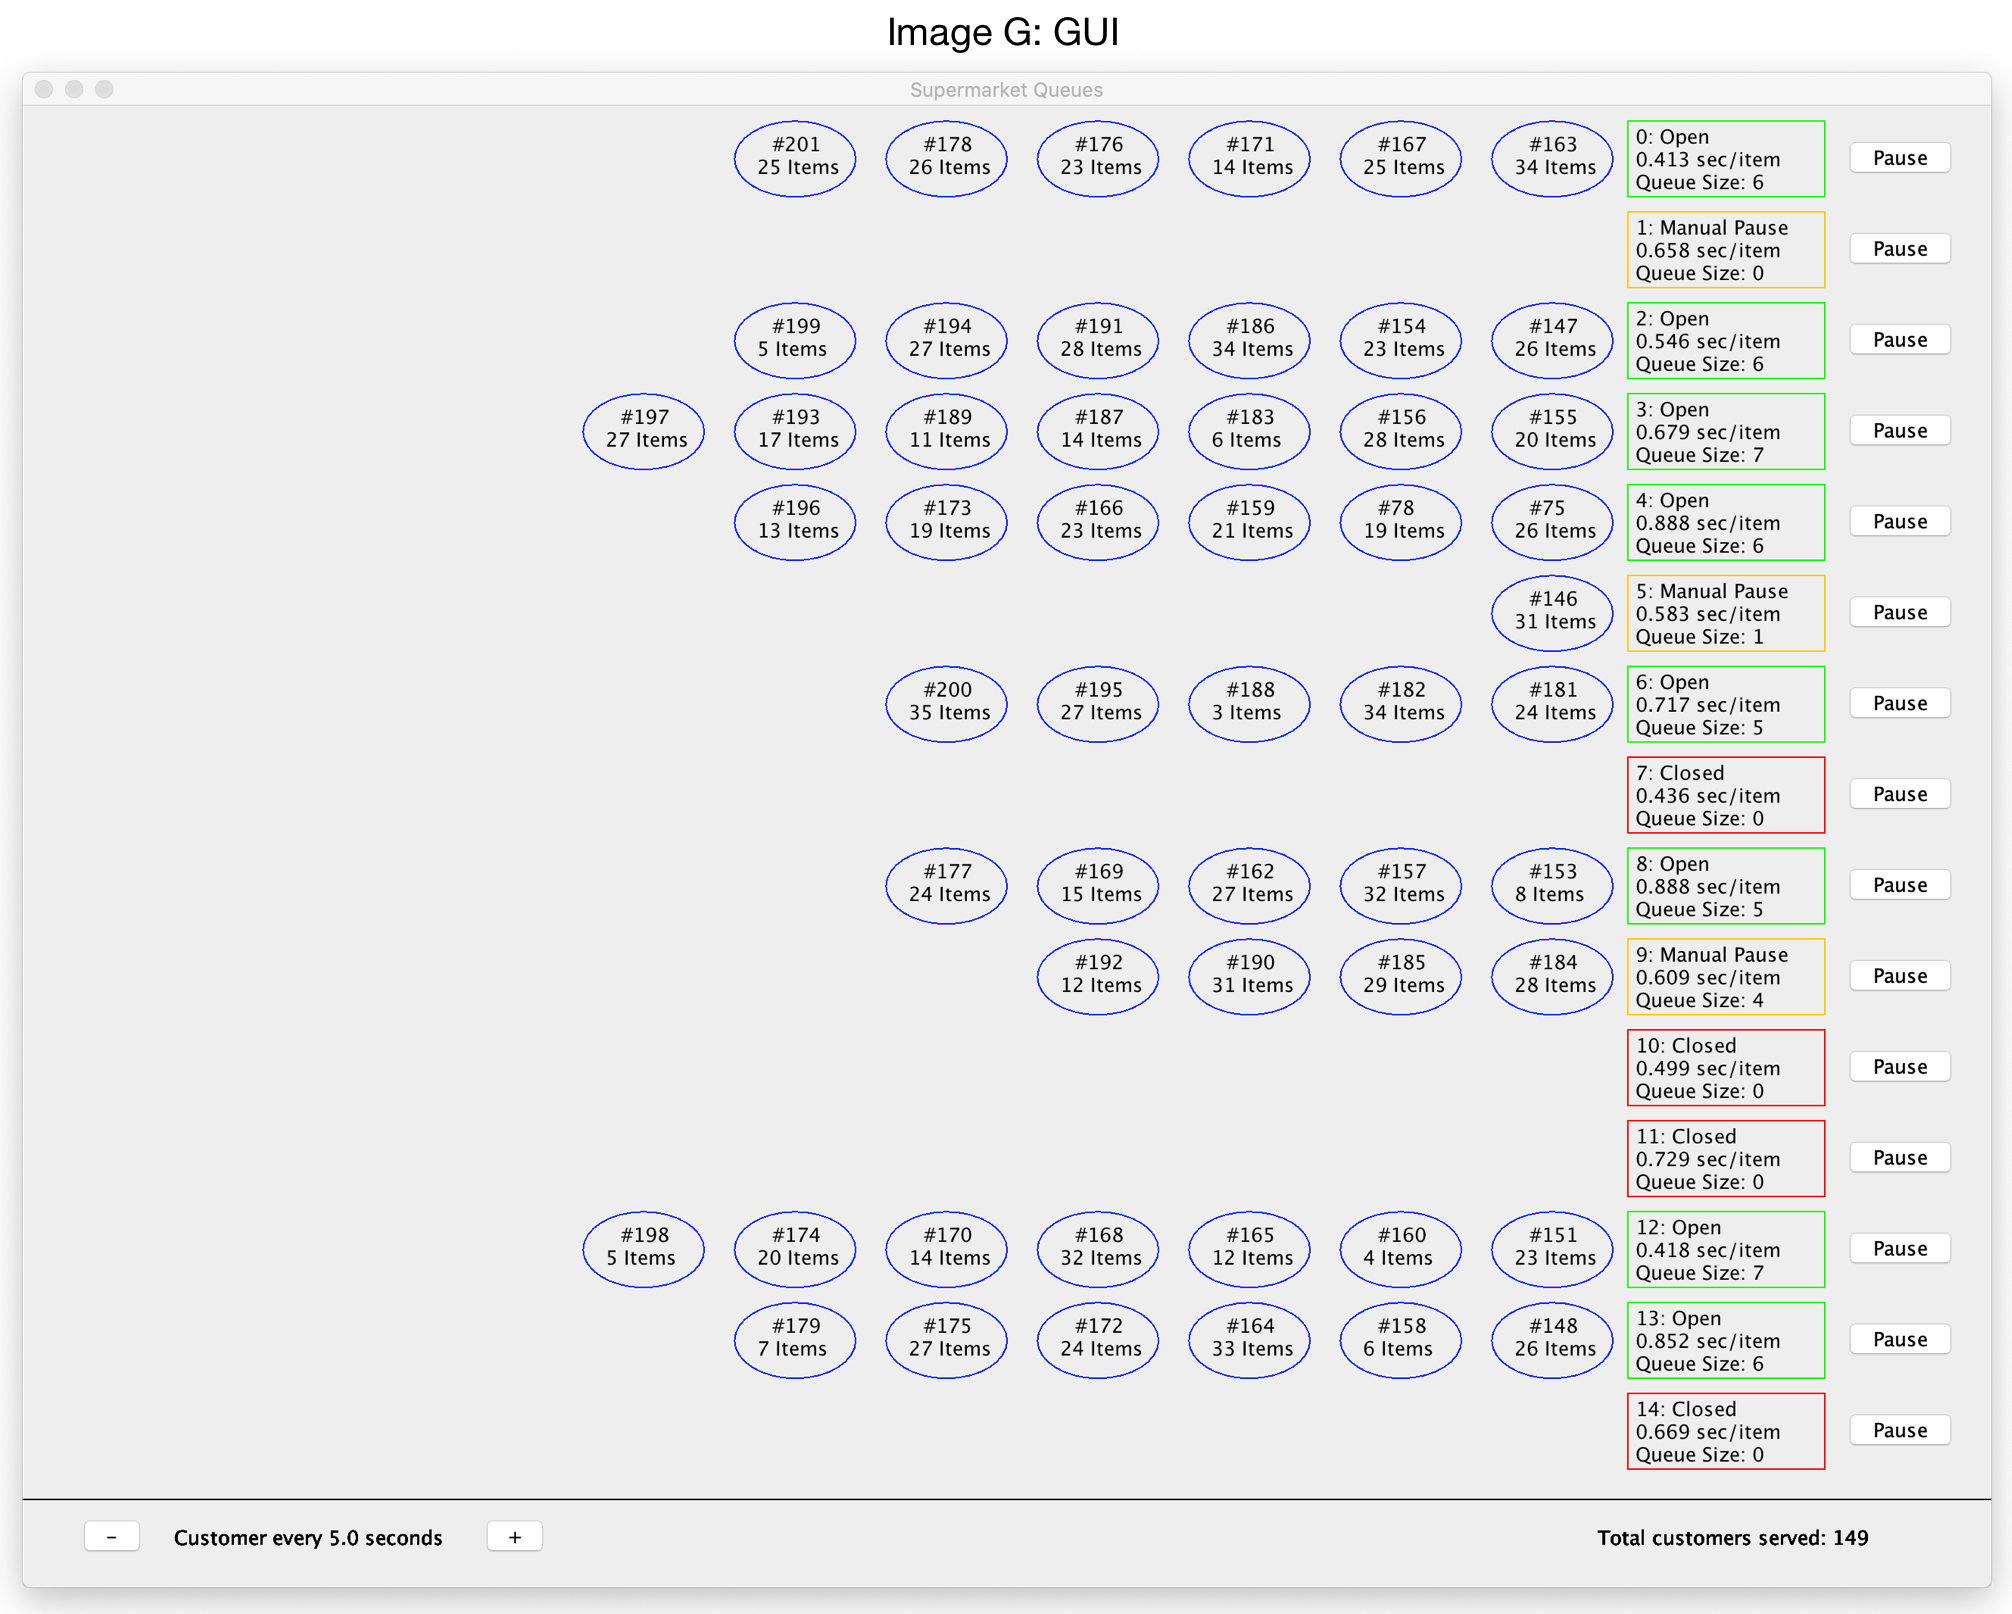The width and height of the screenshot is (2012, 1614).
Task: Select customer #201 with 25 items
Action: point(796,158)
